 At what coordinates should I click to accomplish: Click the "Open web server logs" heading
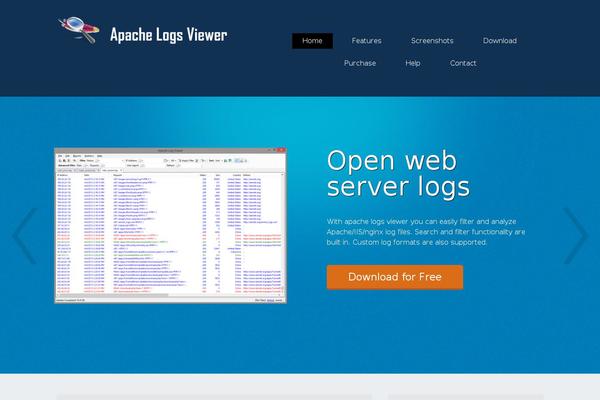(x=398, y=173)
